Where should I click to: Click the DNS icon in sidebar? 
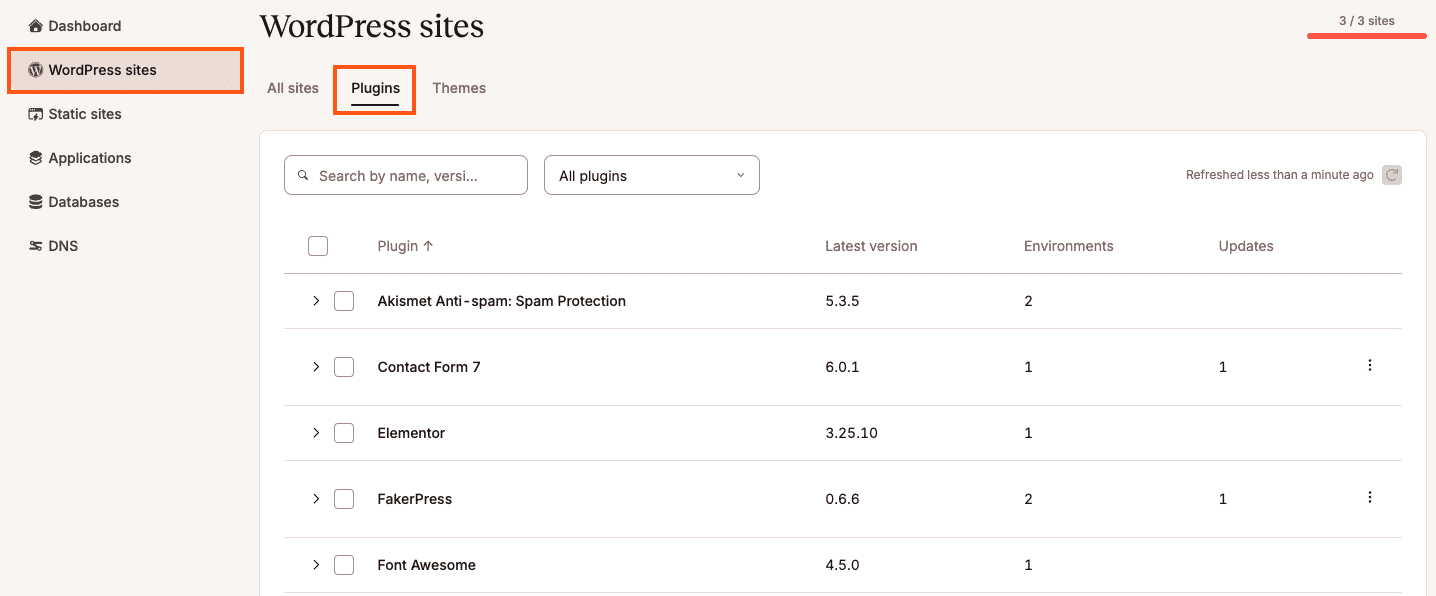click(36, 246)
